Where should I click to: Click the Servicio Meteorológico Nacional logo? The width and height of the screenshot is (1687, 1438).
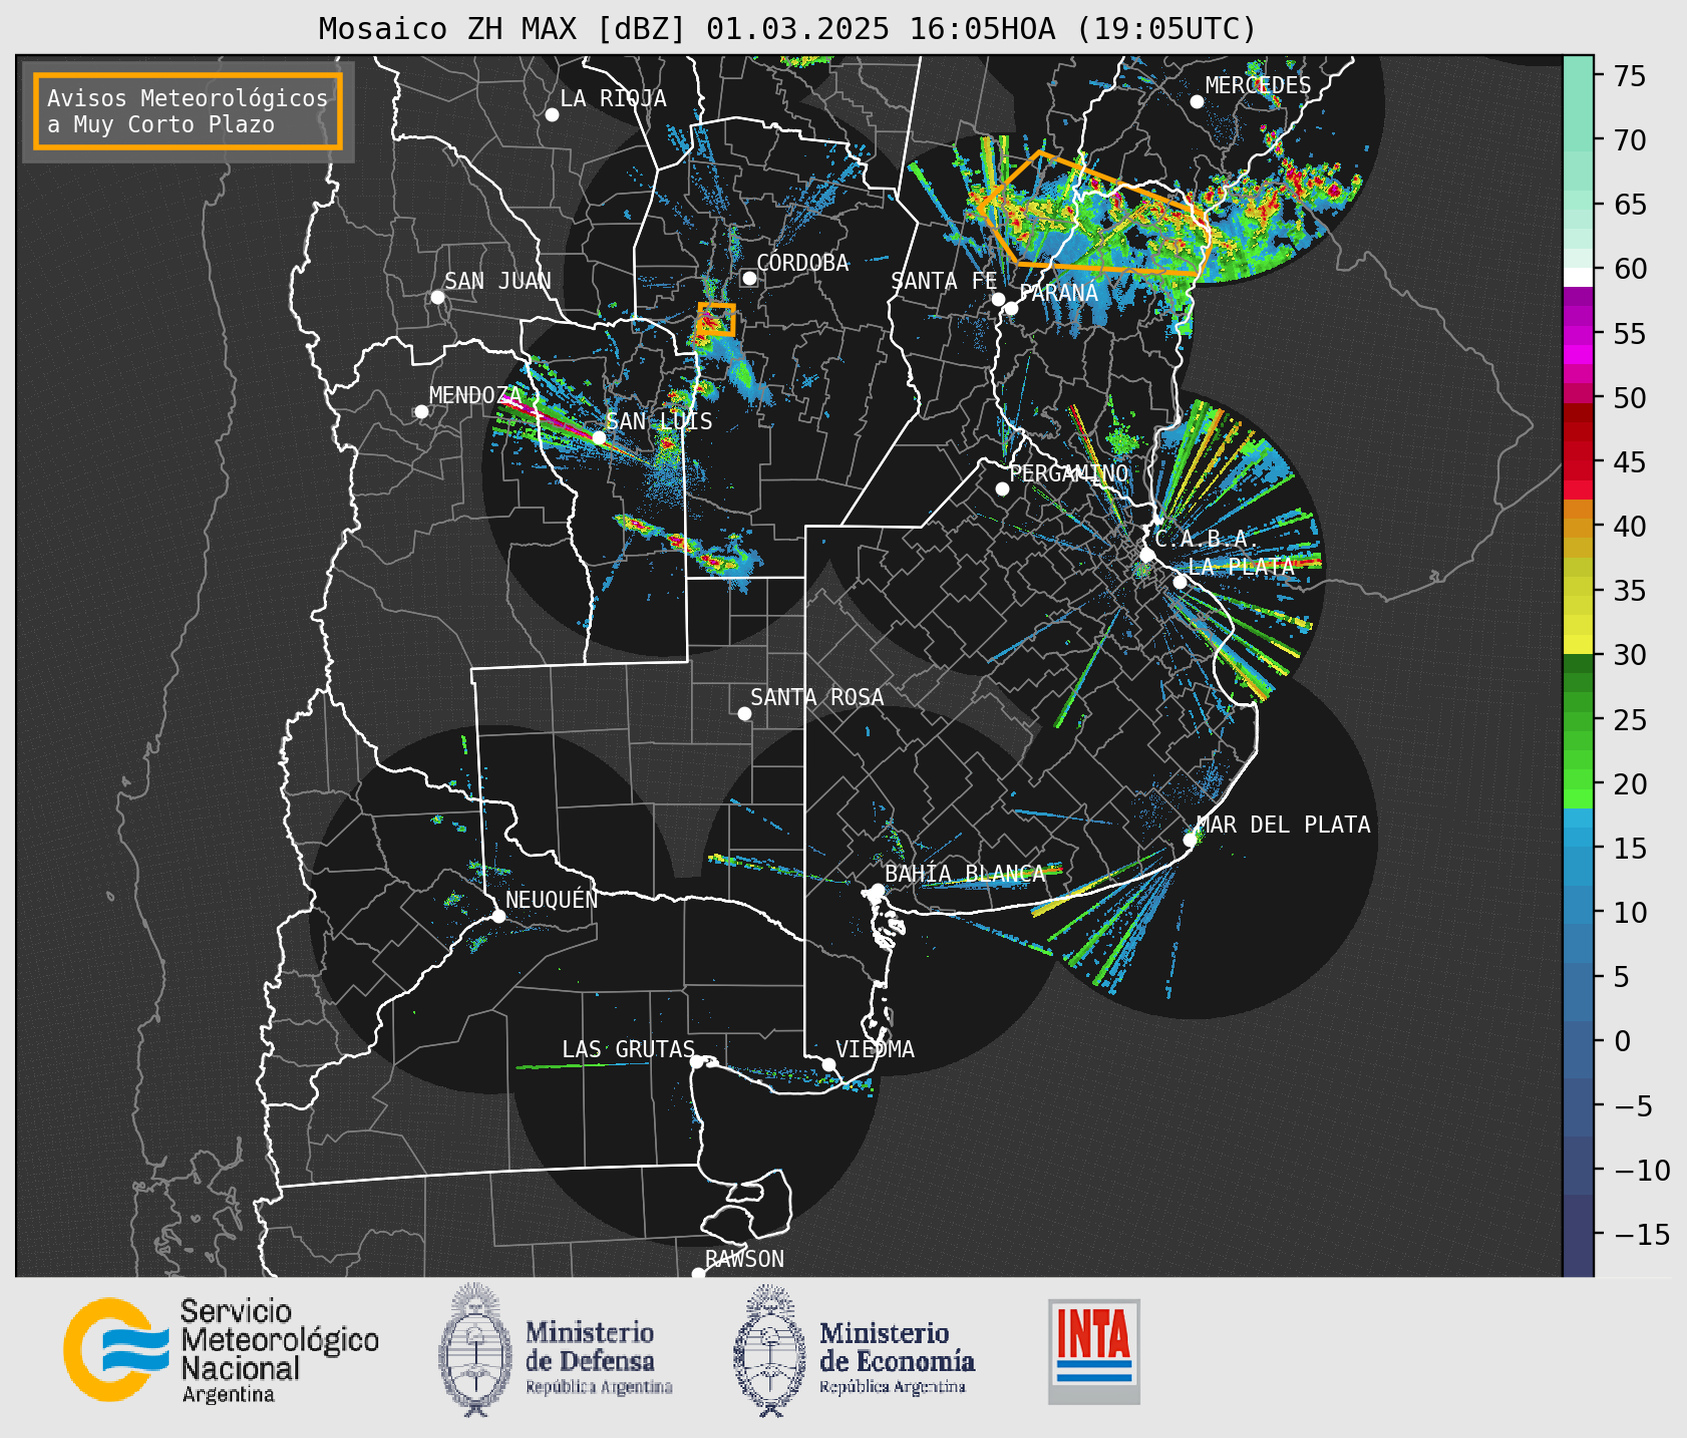click(x=221, y=1350)
